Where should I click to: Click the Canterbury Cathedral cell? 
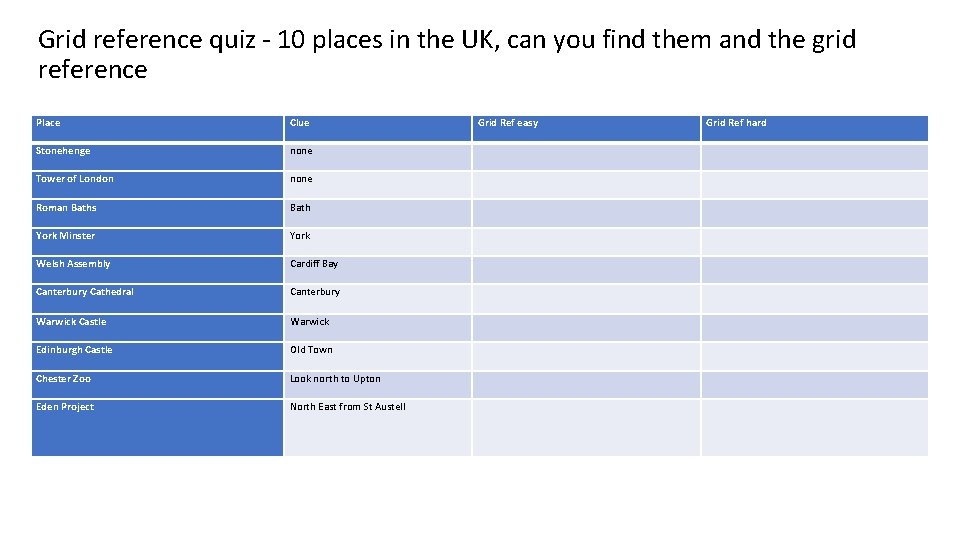click(85, 292)
